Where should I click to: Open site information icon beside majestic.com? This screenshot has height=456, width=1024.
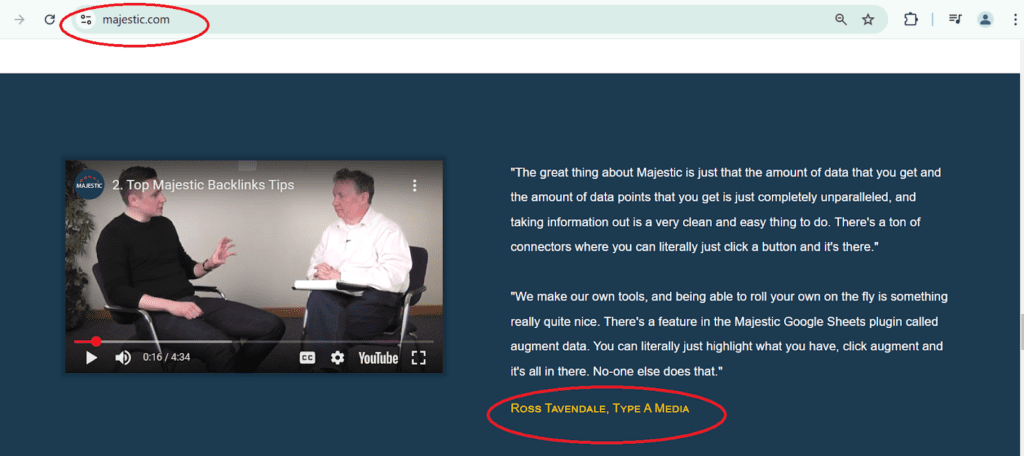click(86, 20)
